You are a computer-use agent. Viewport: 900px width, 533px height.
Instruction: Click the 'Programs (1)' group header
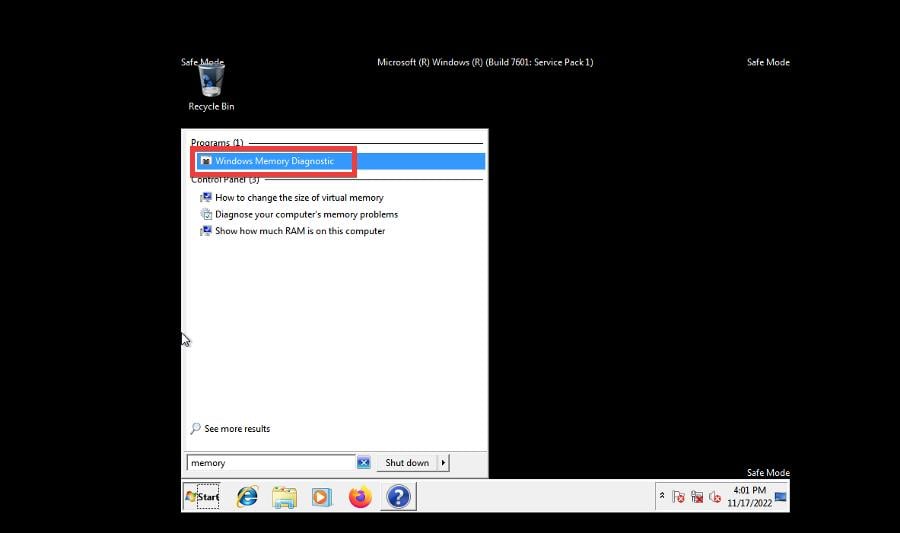(217, 142)
